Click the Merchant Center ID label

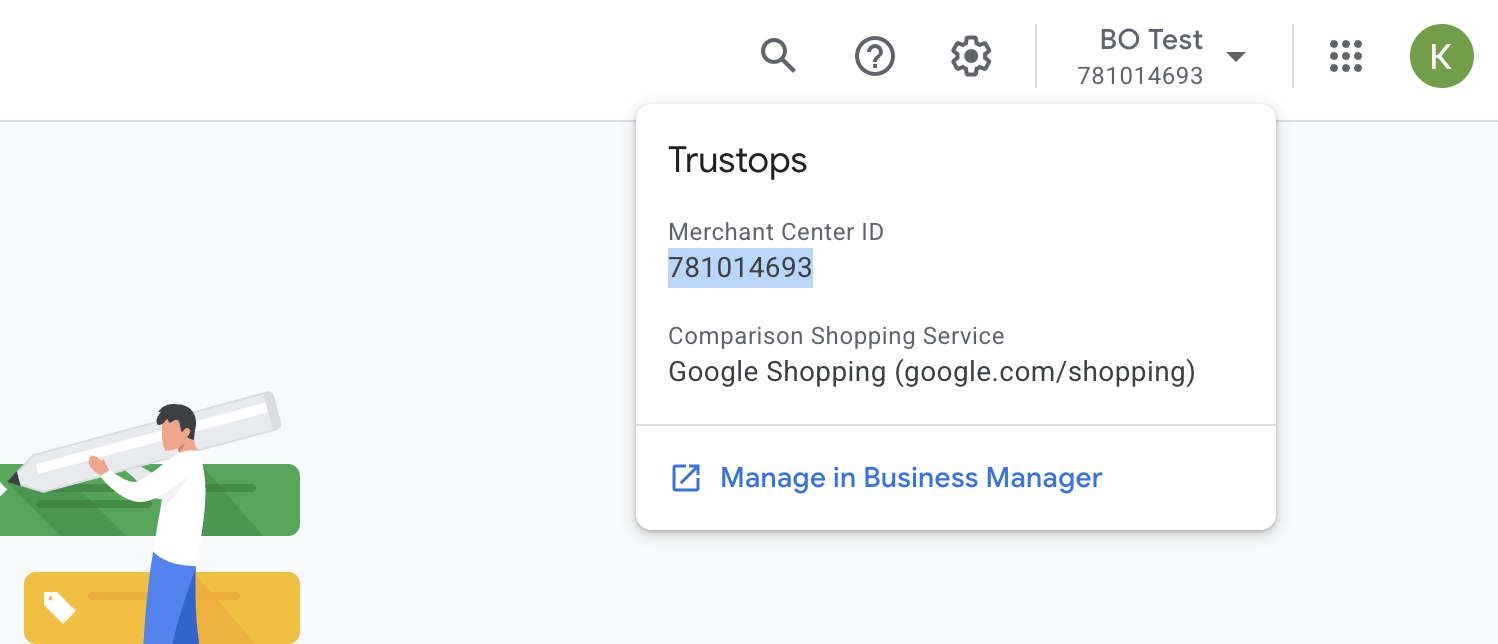point(776,232)
